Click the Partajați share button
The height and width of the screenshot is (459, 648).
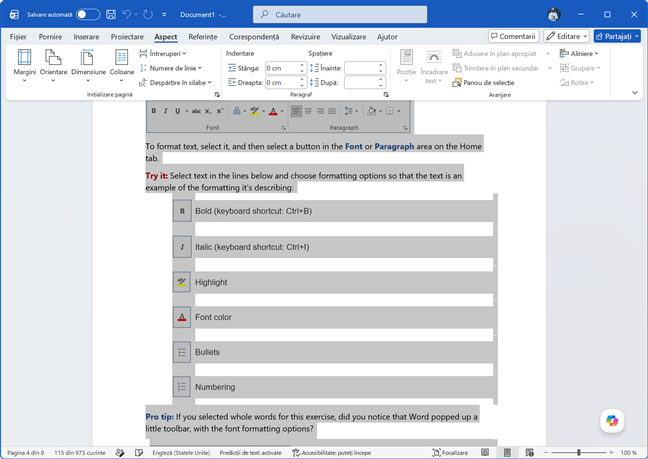click(x=617, y=36)
